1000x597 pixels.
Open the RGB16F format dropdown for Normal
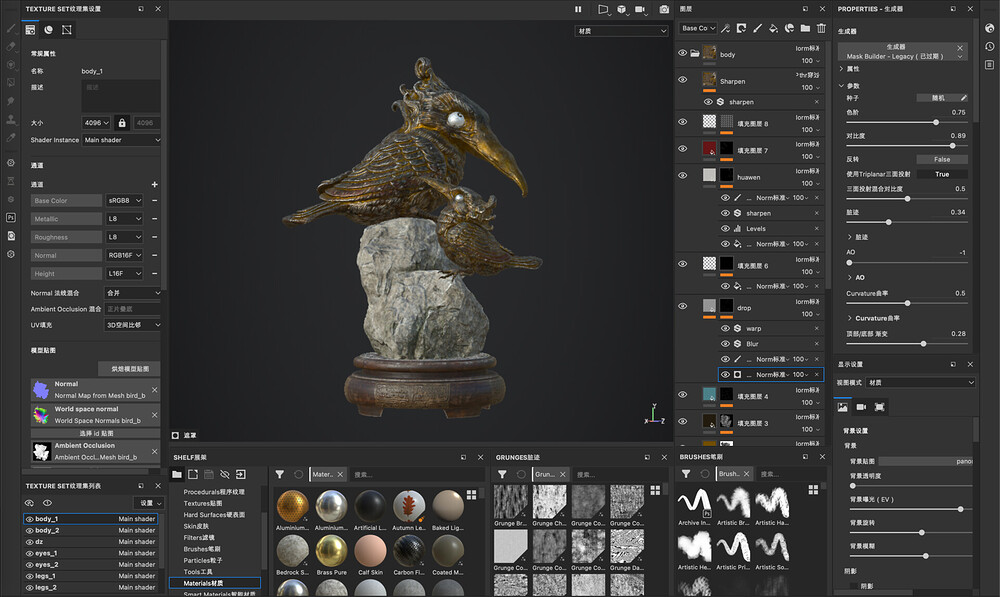click(x=124, y=255)
